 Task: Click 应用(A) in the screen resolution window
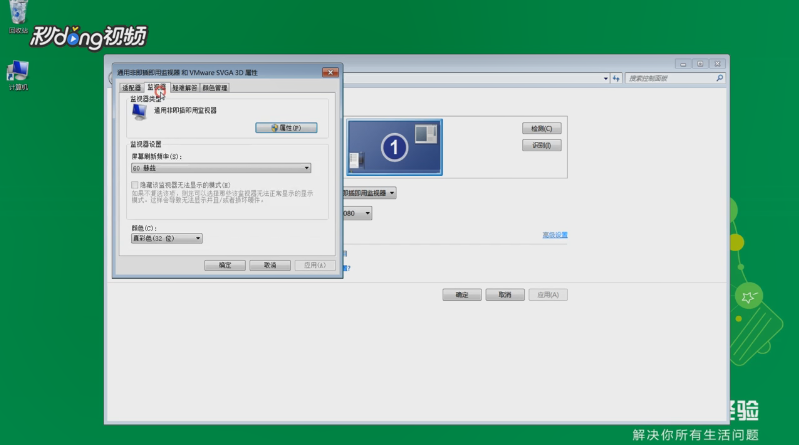548,295
